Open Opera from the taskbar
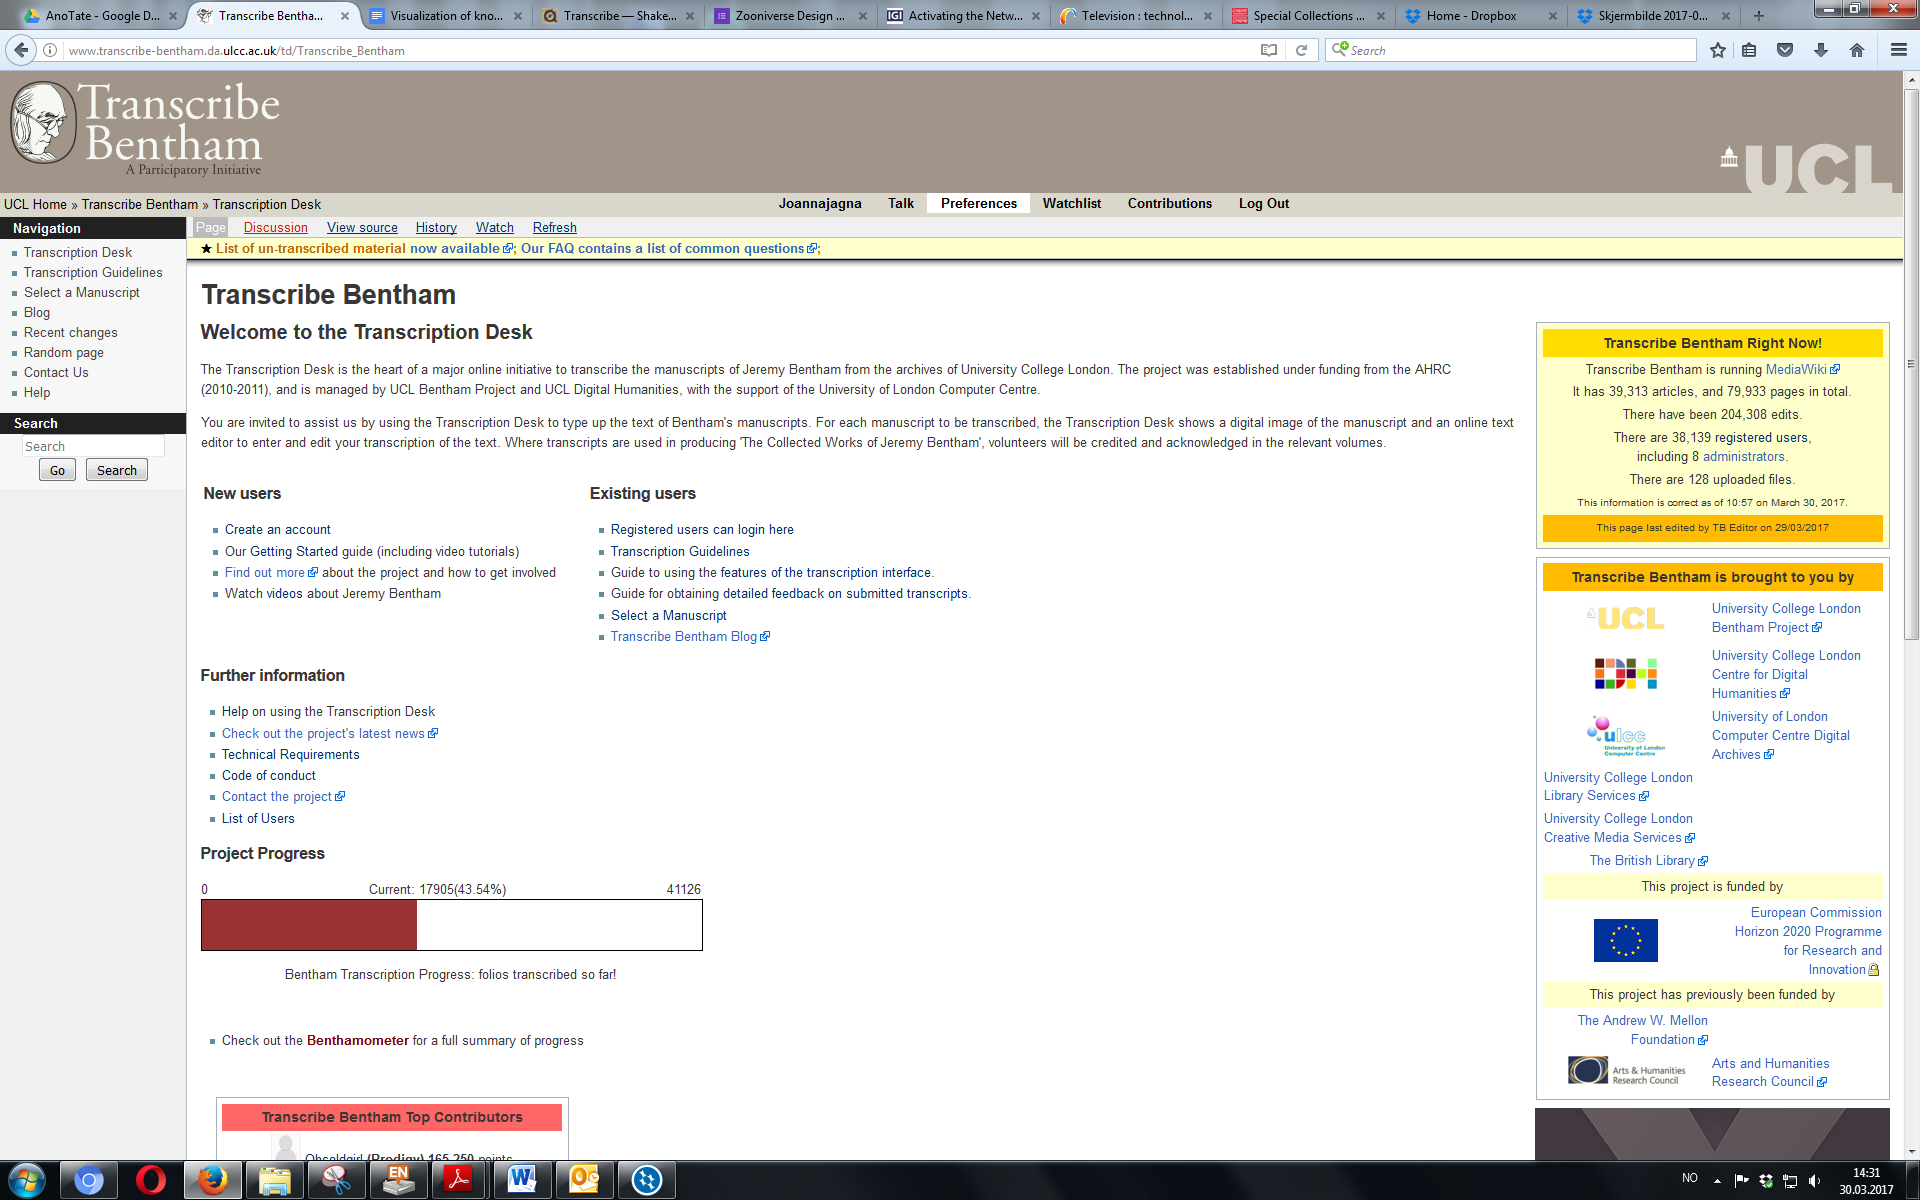 click(151, 1180)
